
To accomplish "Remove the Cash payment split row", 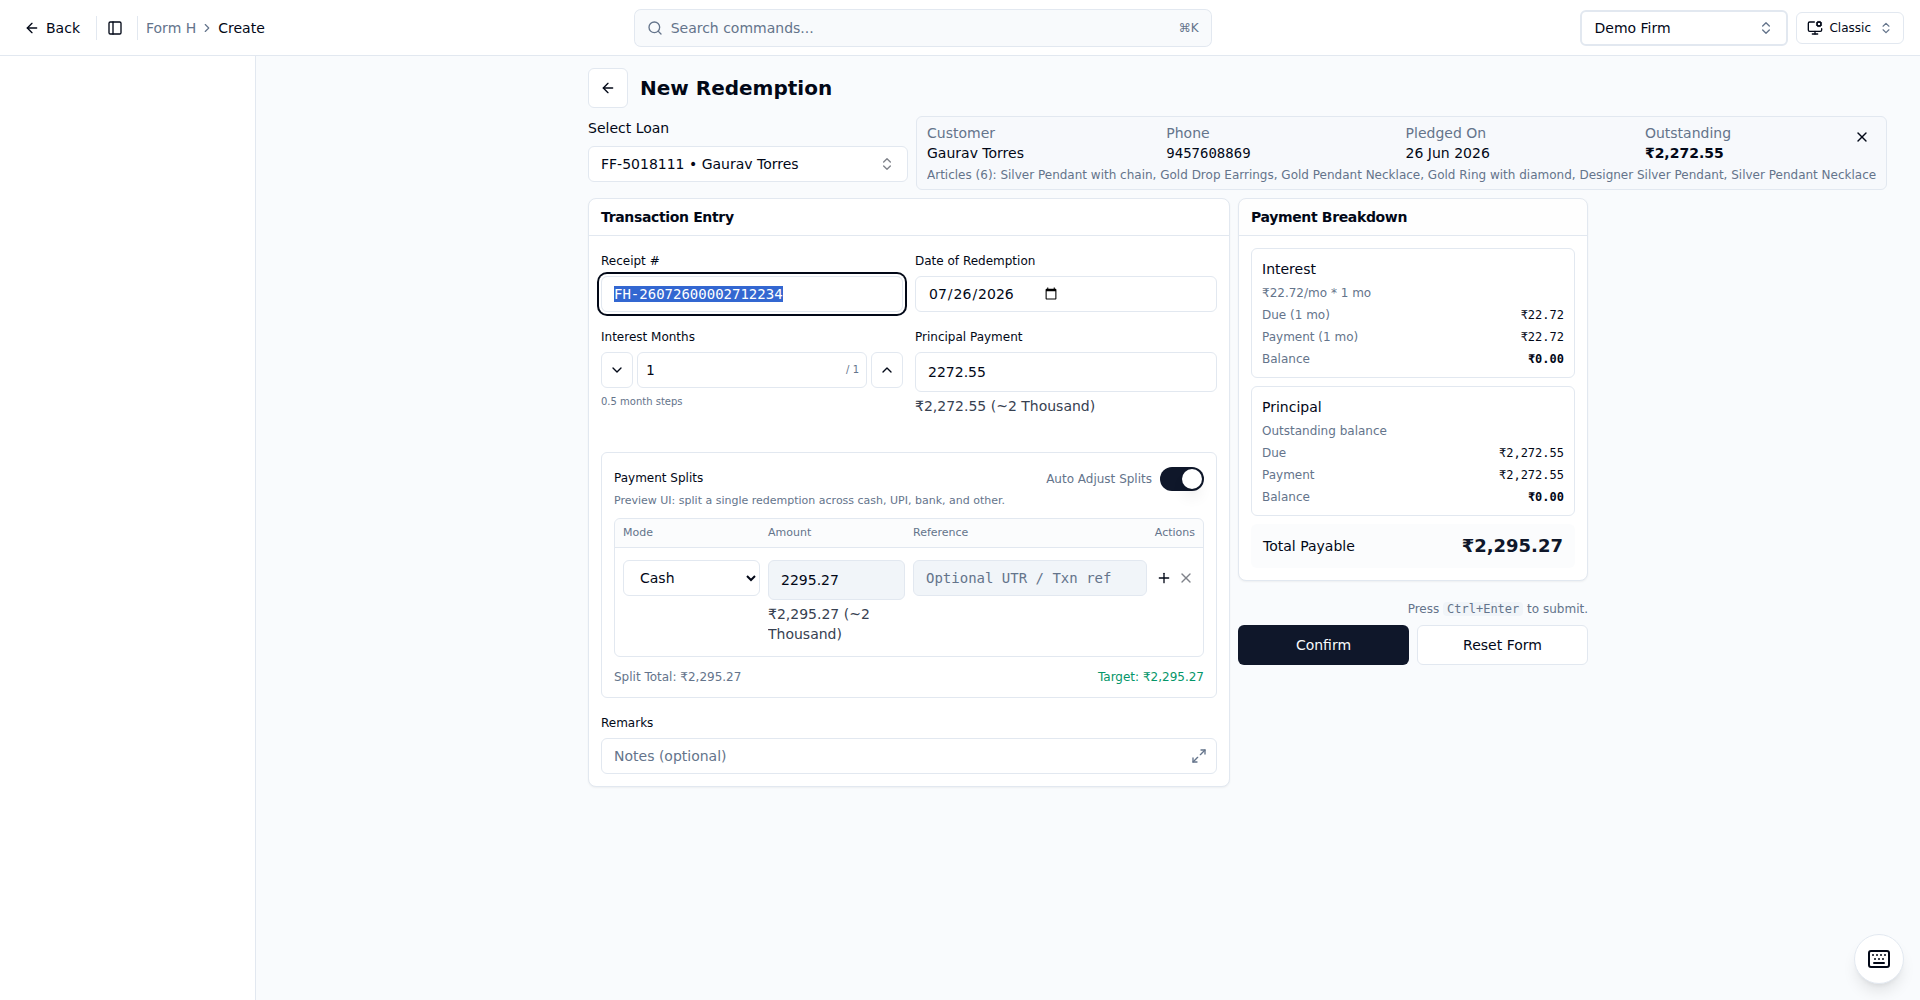I will pyautogui.click(x=1186, y=578).
